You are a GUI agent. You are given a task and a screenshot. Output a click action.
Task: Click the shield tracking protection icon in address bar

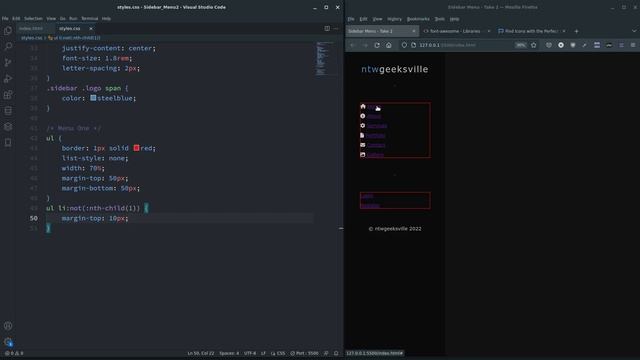pyautogui.click(x=404, y=45)
